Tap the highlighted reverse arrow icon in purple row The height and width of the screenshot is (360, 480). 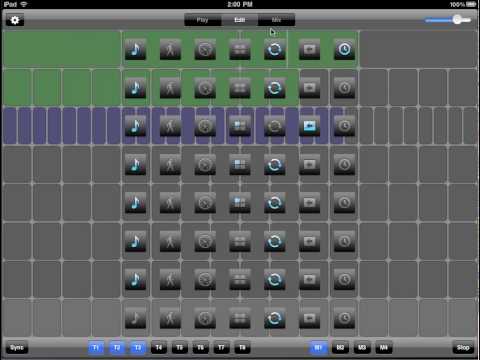(310, 126)
